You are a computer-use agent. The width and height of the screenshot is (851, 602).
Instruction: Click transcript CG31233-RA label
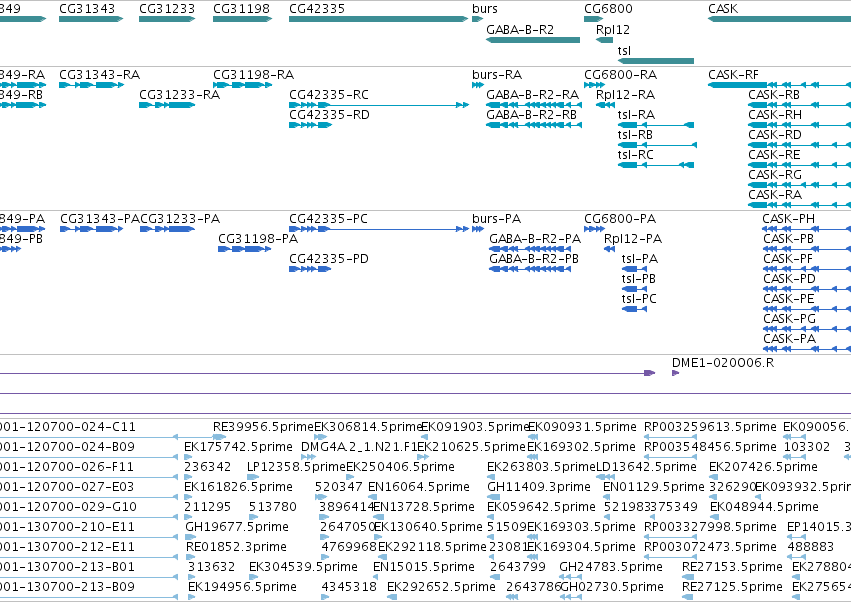point(180,95)
